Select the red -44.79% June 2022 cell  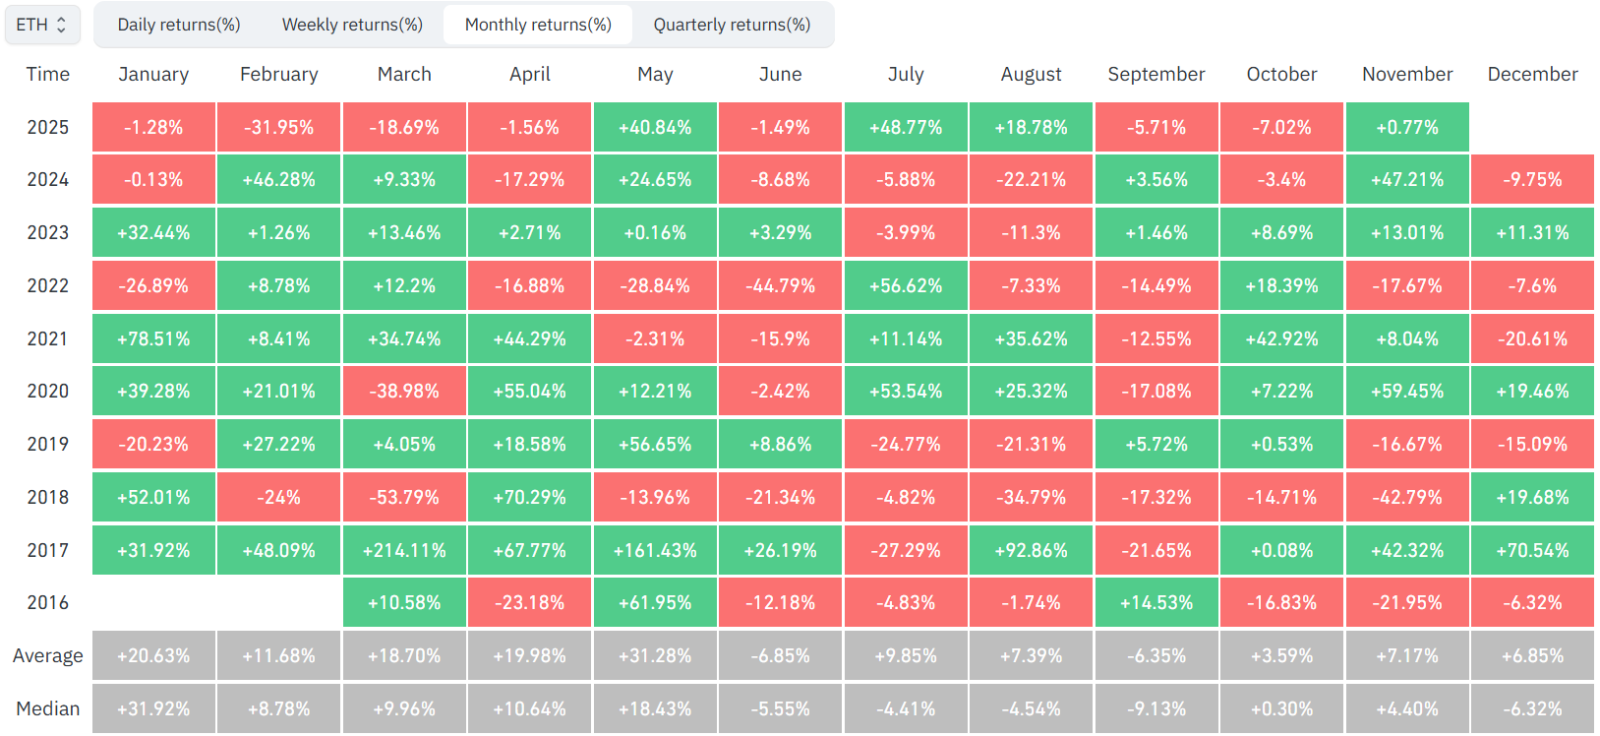click(x=780, y=286)
